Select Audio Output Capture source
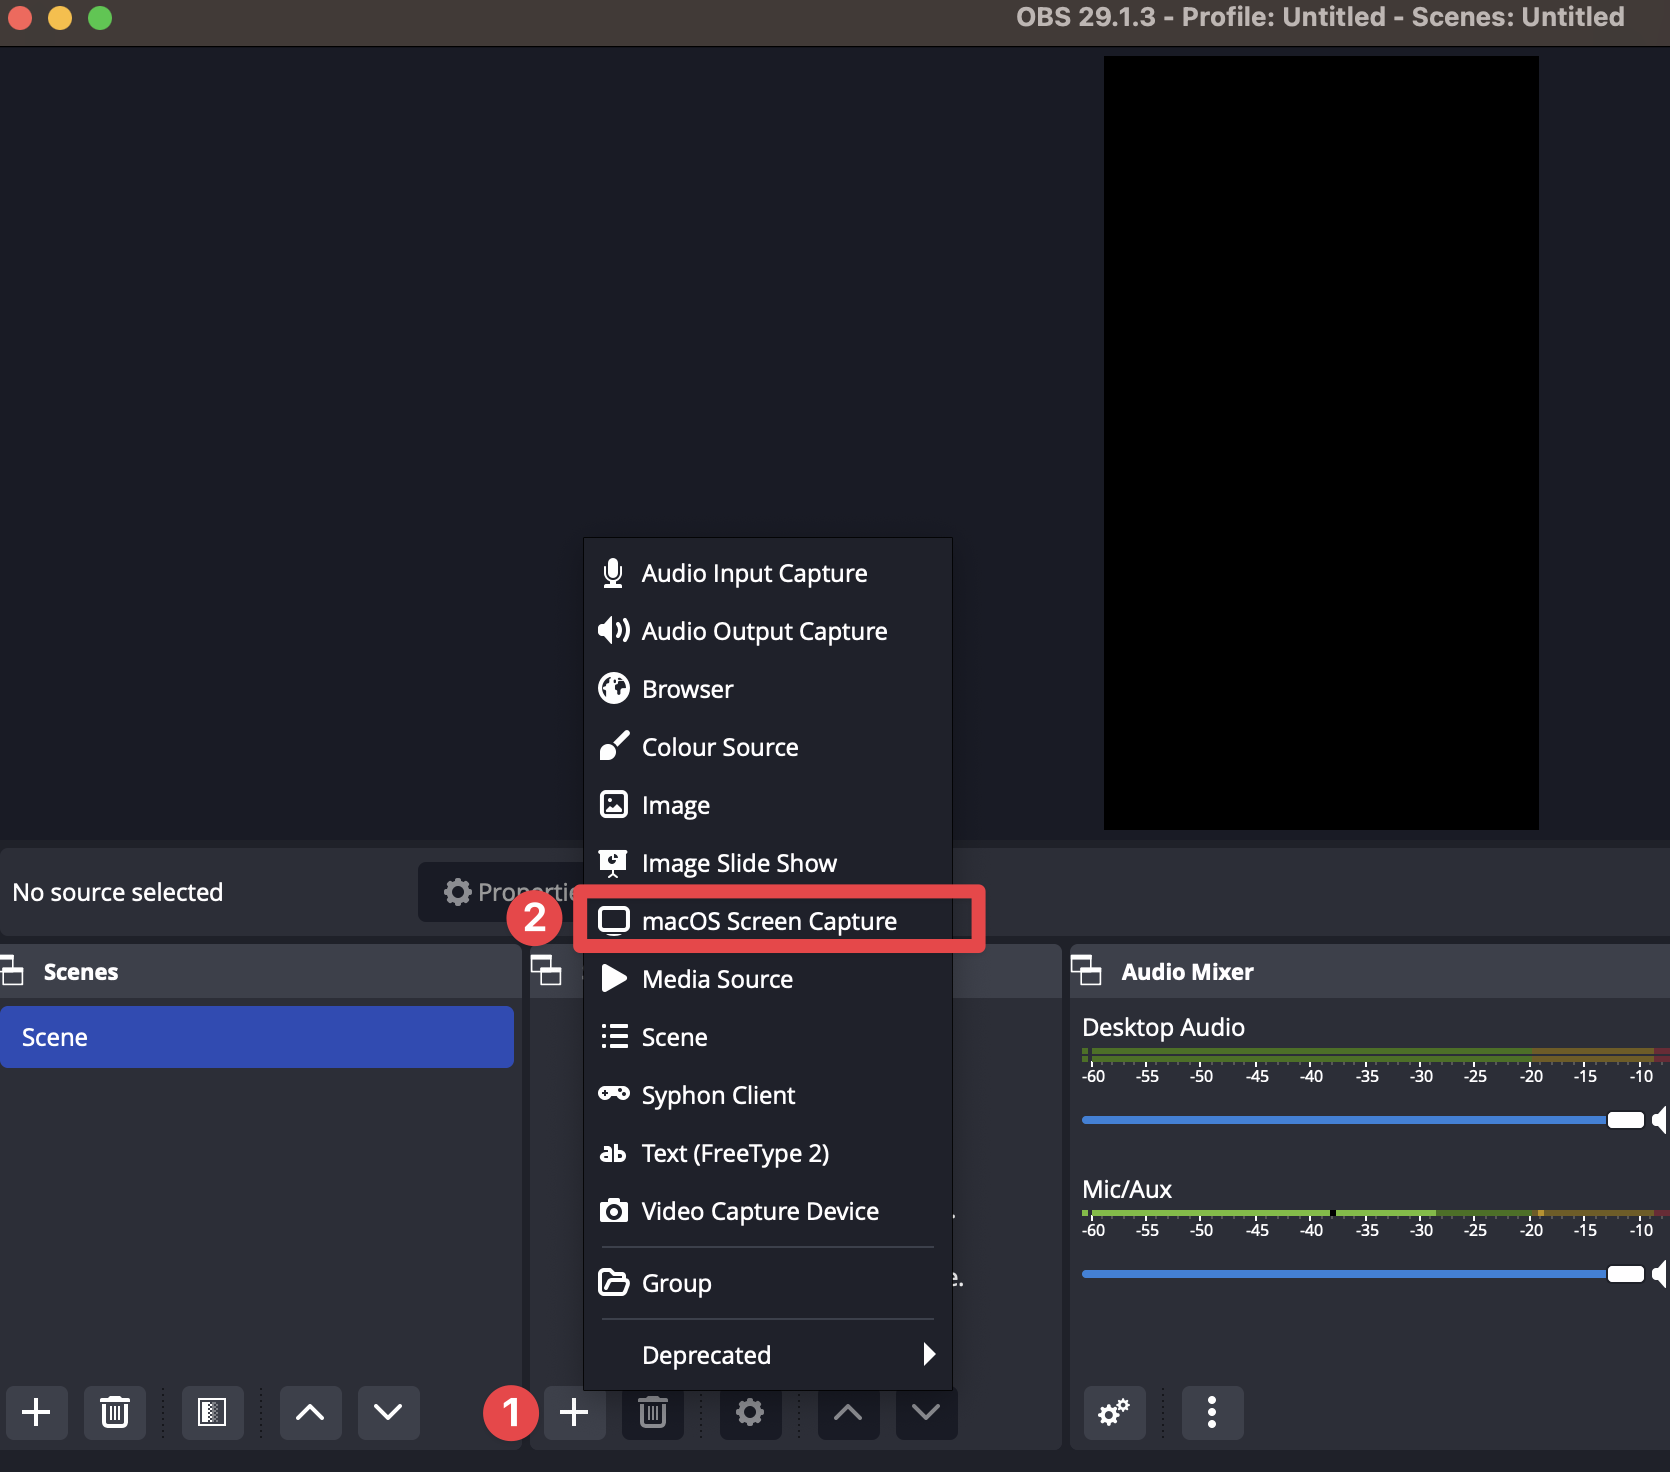The width and height of the screenshot is (1670, 1472). tap(767, 631)
